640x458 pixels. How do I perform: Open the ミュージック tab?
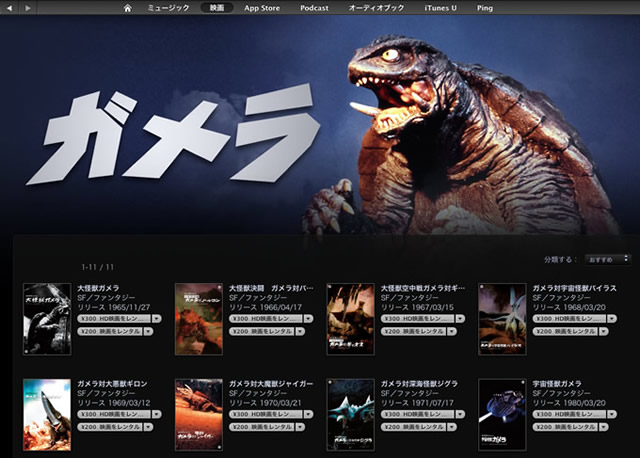(x=168, y=8)
